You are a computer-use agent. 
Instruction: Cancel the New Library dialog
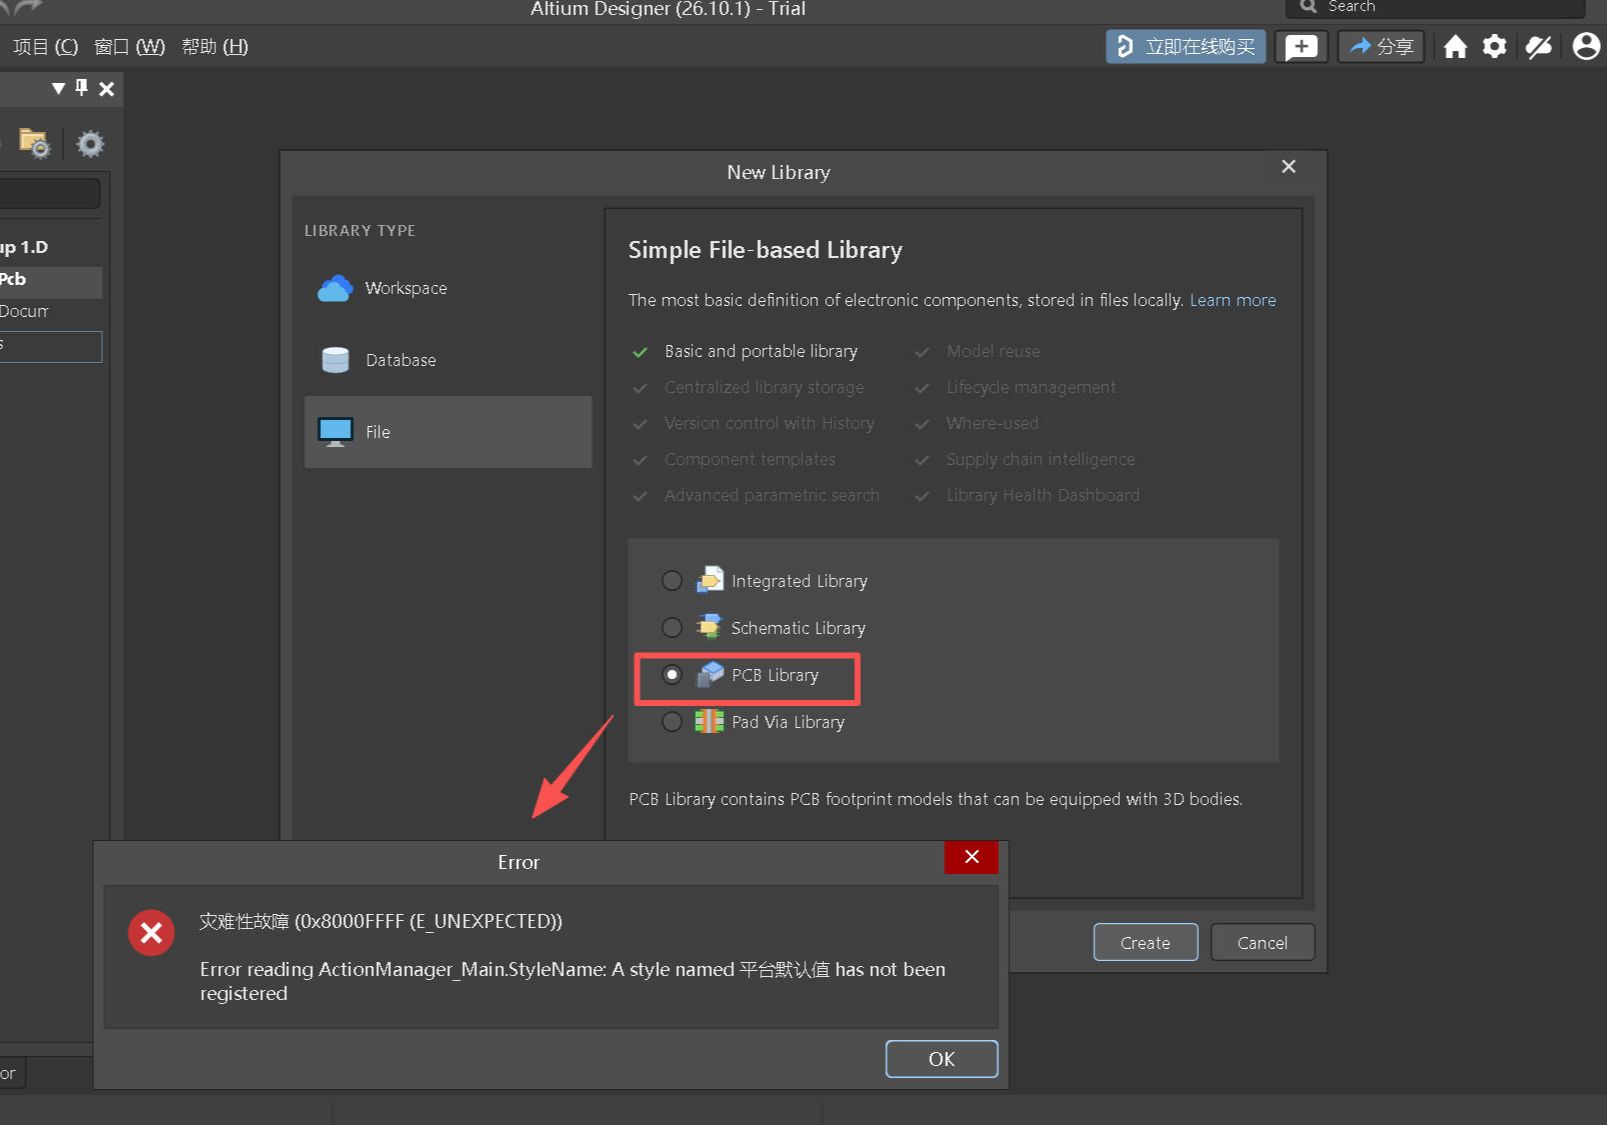click(x=1262, y=943)
